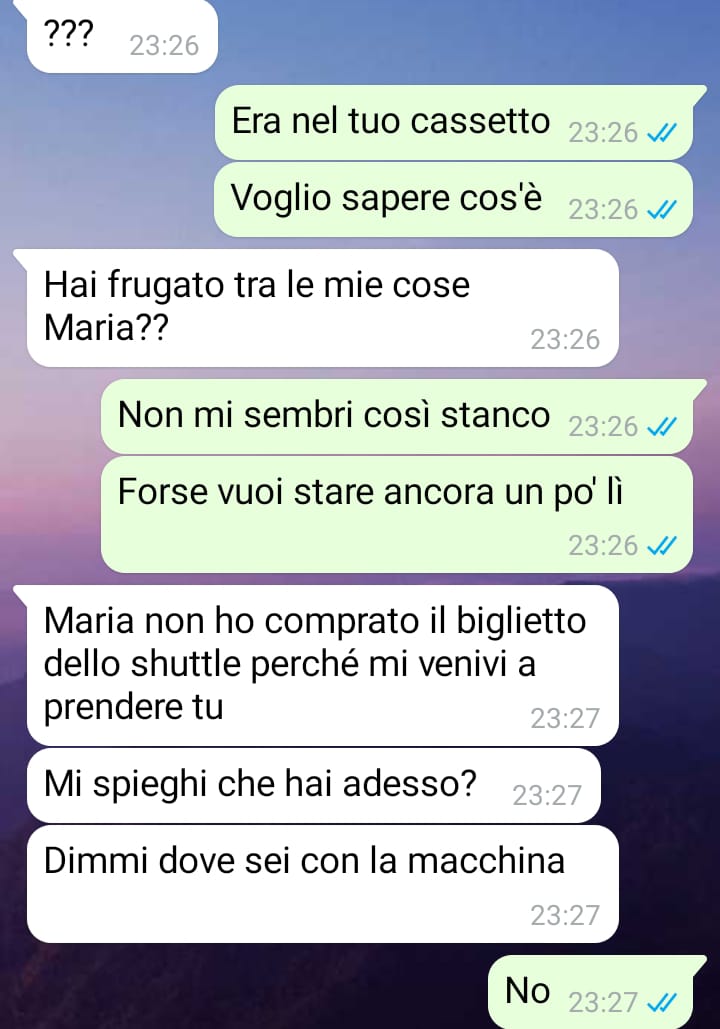Select the 'Forse vuoi stare ancora un po' lì' bubble
The width and height of the screenshot is (720, 1029).
397,514
